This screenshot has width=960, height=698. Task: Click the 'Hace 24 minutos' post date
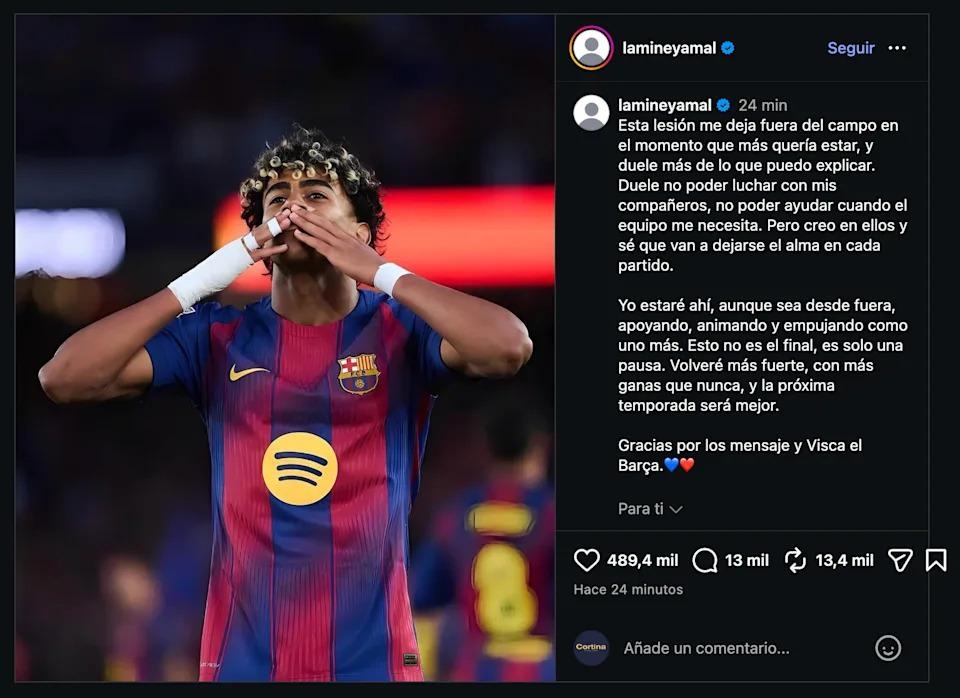pos(628,589)
